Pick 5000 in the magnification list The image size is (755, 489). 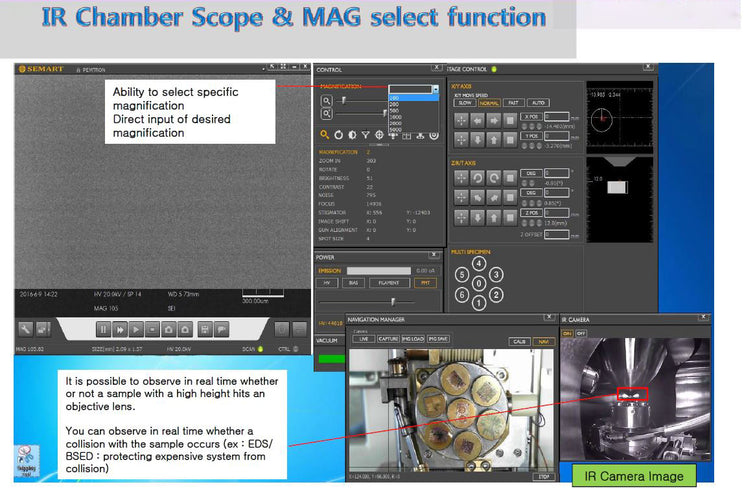point(414,129)
